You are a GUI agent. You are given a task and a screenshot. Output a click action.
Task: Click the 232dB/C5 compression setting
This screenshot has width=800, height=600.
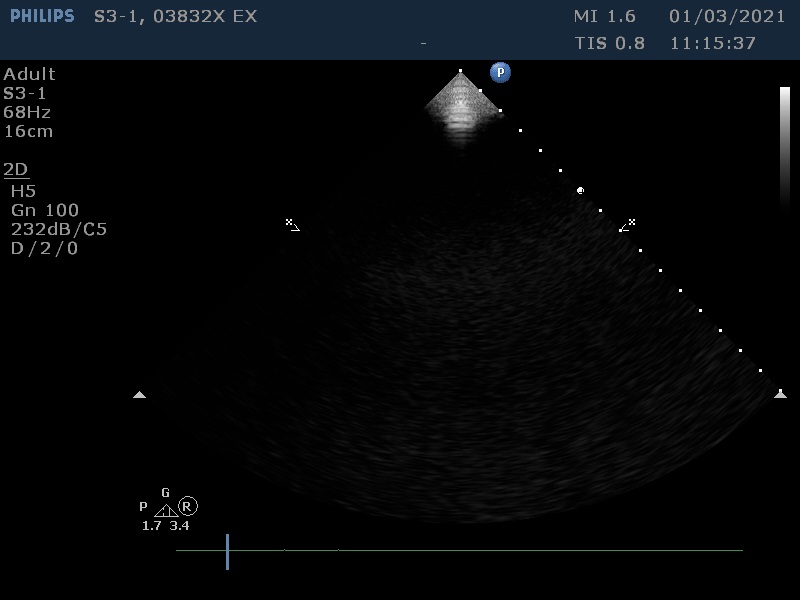pyautogui.click(x=59, y=229)
